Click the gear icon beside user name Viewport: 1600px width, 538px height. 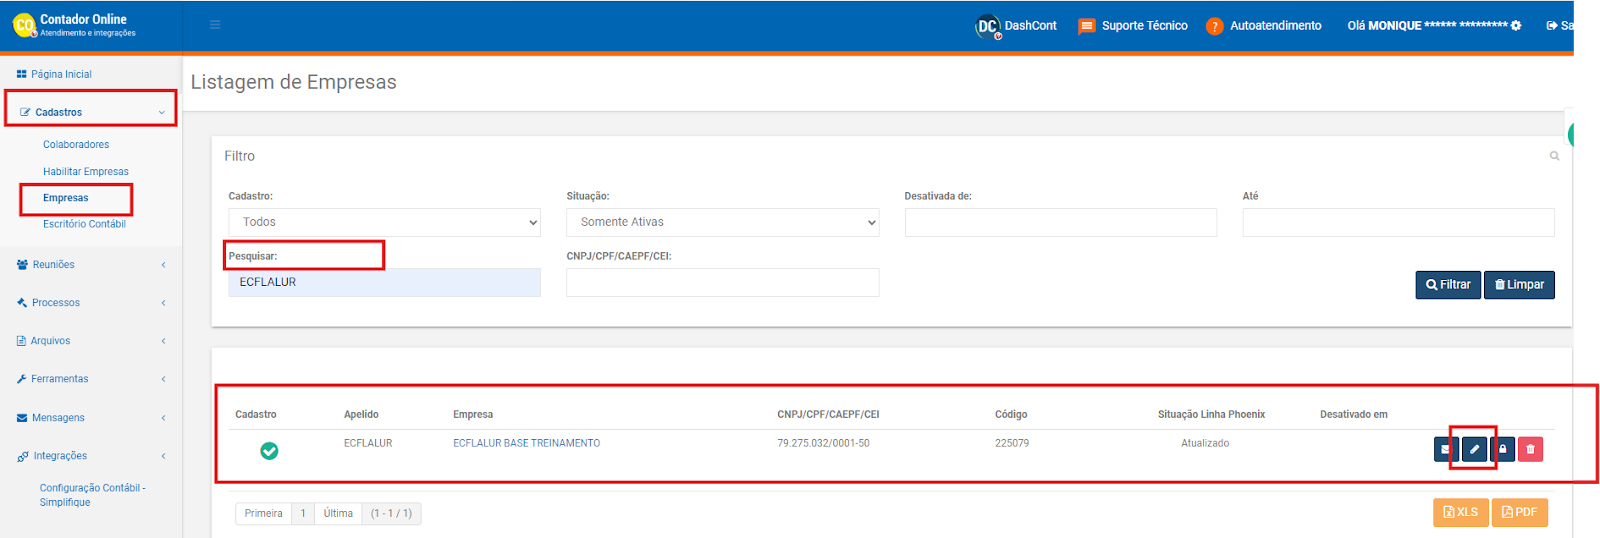tap(1516, 26)
